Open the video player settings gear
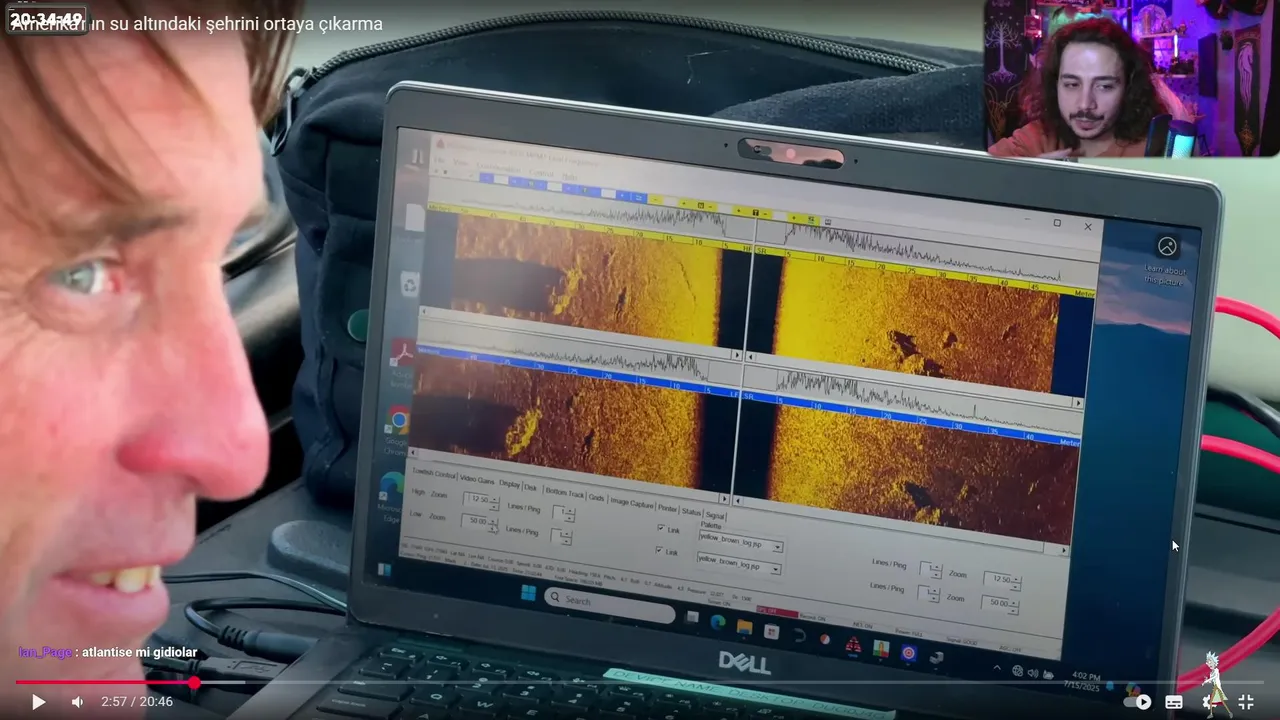This screenshot has height=720, width=1280. point(1210,702)
